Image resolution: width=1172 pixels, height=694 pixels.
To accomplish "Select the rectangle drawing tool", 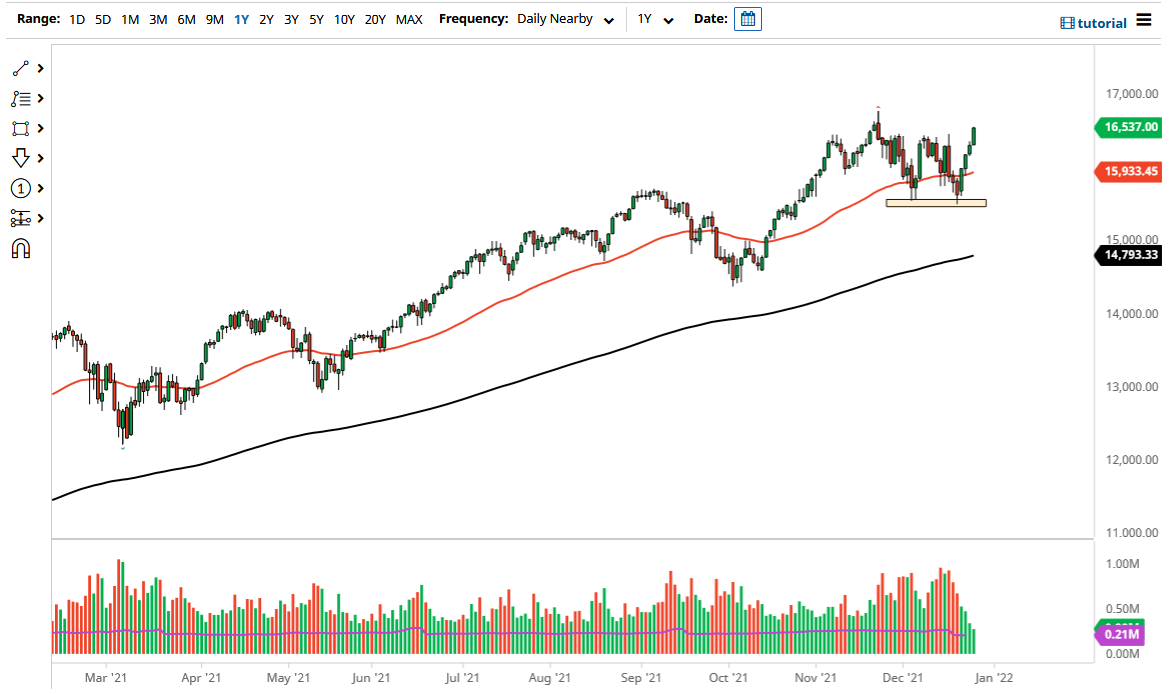I will click(18, 128).
